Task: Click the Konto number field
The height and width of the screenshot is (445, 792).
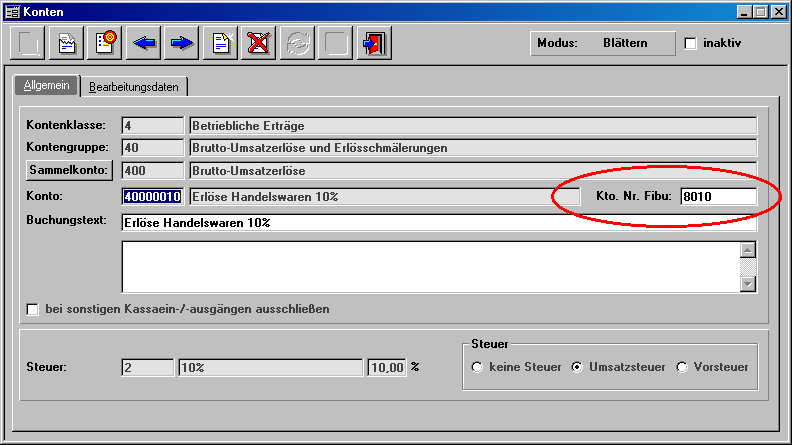Action: pos(152,196)
